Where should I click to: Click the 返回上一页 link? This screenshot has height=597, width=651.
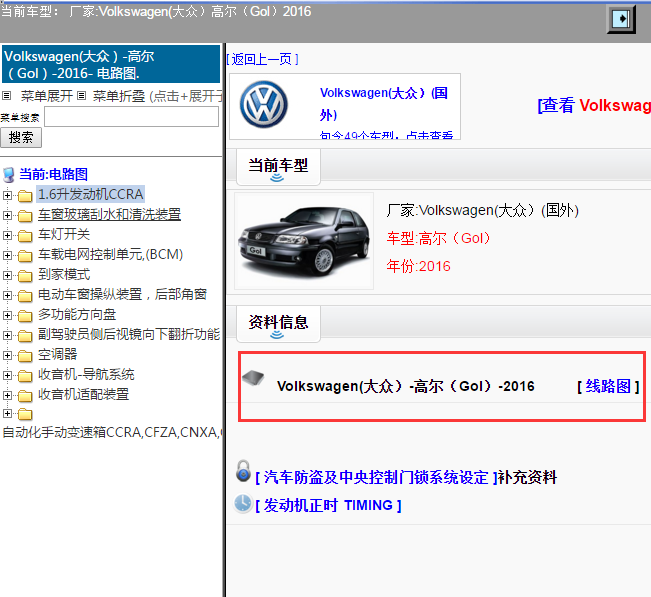click(x=262, y=59)
